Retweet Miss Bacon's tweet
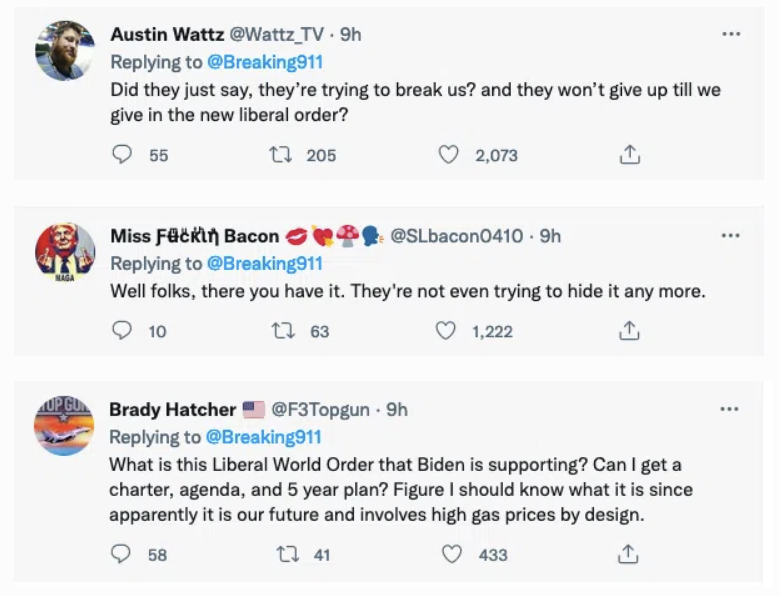 pos(282,330)
